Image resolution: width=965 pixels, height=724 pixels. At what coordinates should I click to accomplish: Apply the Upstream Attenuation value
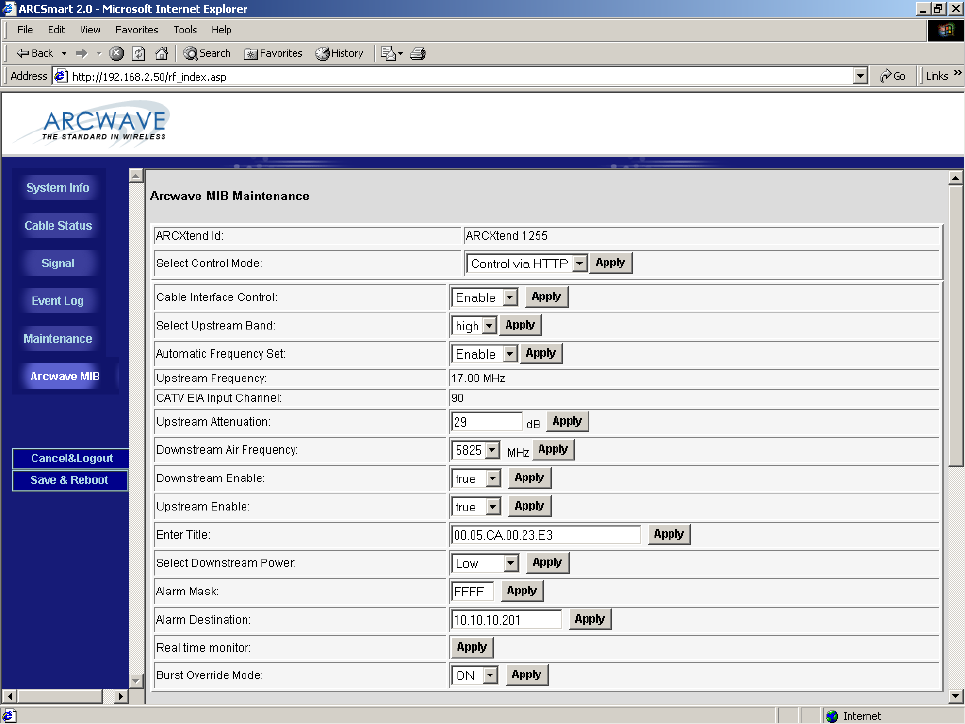tap(567, 421)
